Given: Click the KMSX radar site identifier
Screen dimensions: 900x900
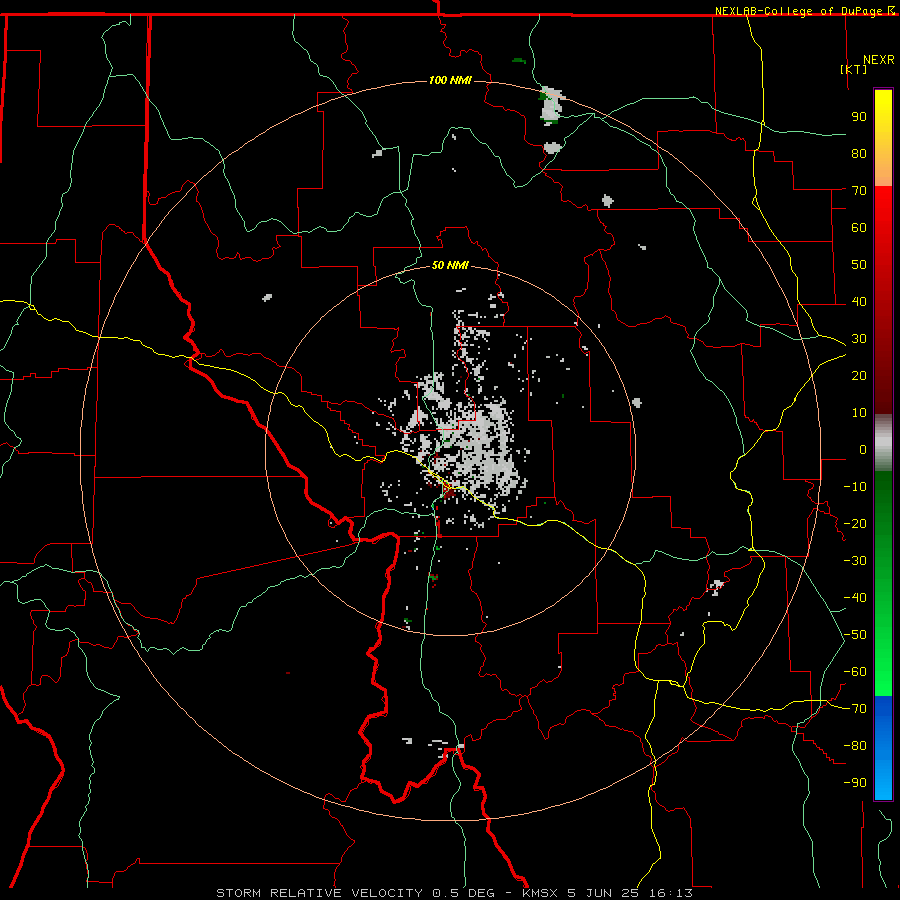Looking at the screenshot, I should coord(540,893).
